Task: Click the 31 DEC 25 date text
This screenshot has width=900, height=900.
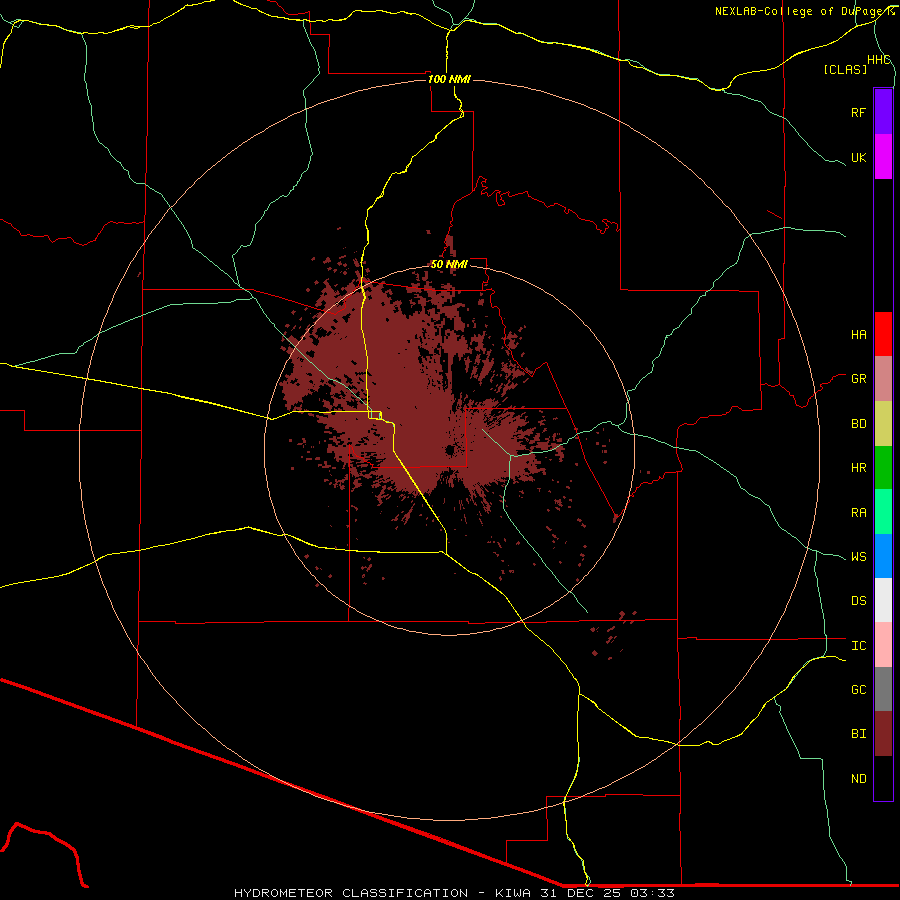Action: click(581, 893)
